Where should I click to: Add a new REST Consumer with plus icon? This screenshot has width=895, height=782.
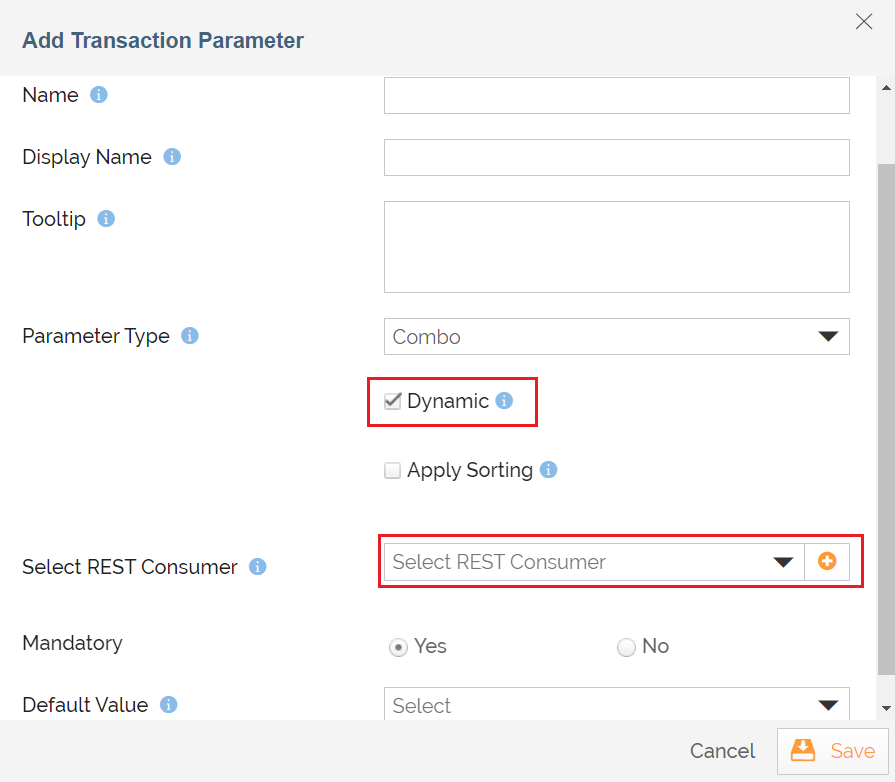[x=827, y=562]
